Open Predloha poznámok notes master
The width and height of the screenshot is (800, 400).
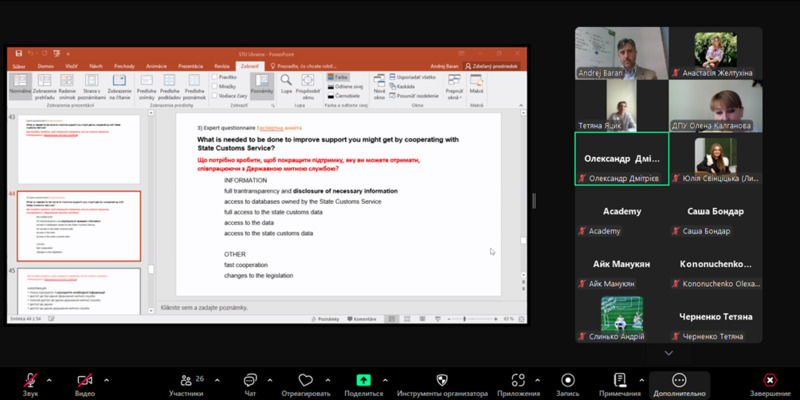(194, 86)
